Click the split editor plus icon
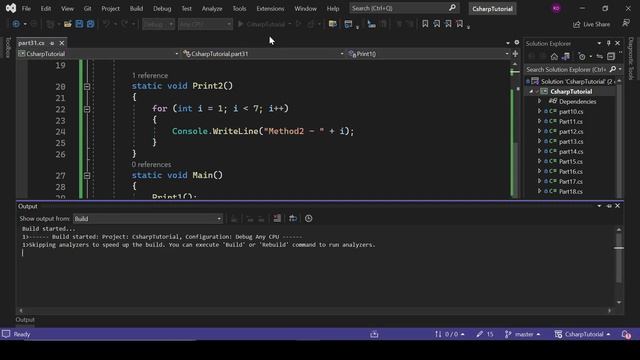This screenshot has width=640, height=360. click(516, 53)
